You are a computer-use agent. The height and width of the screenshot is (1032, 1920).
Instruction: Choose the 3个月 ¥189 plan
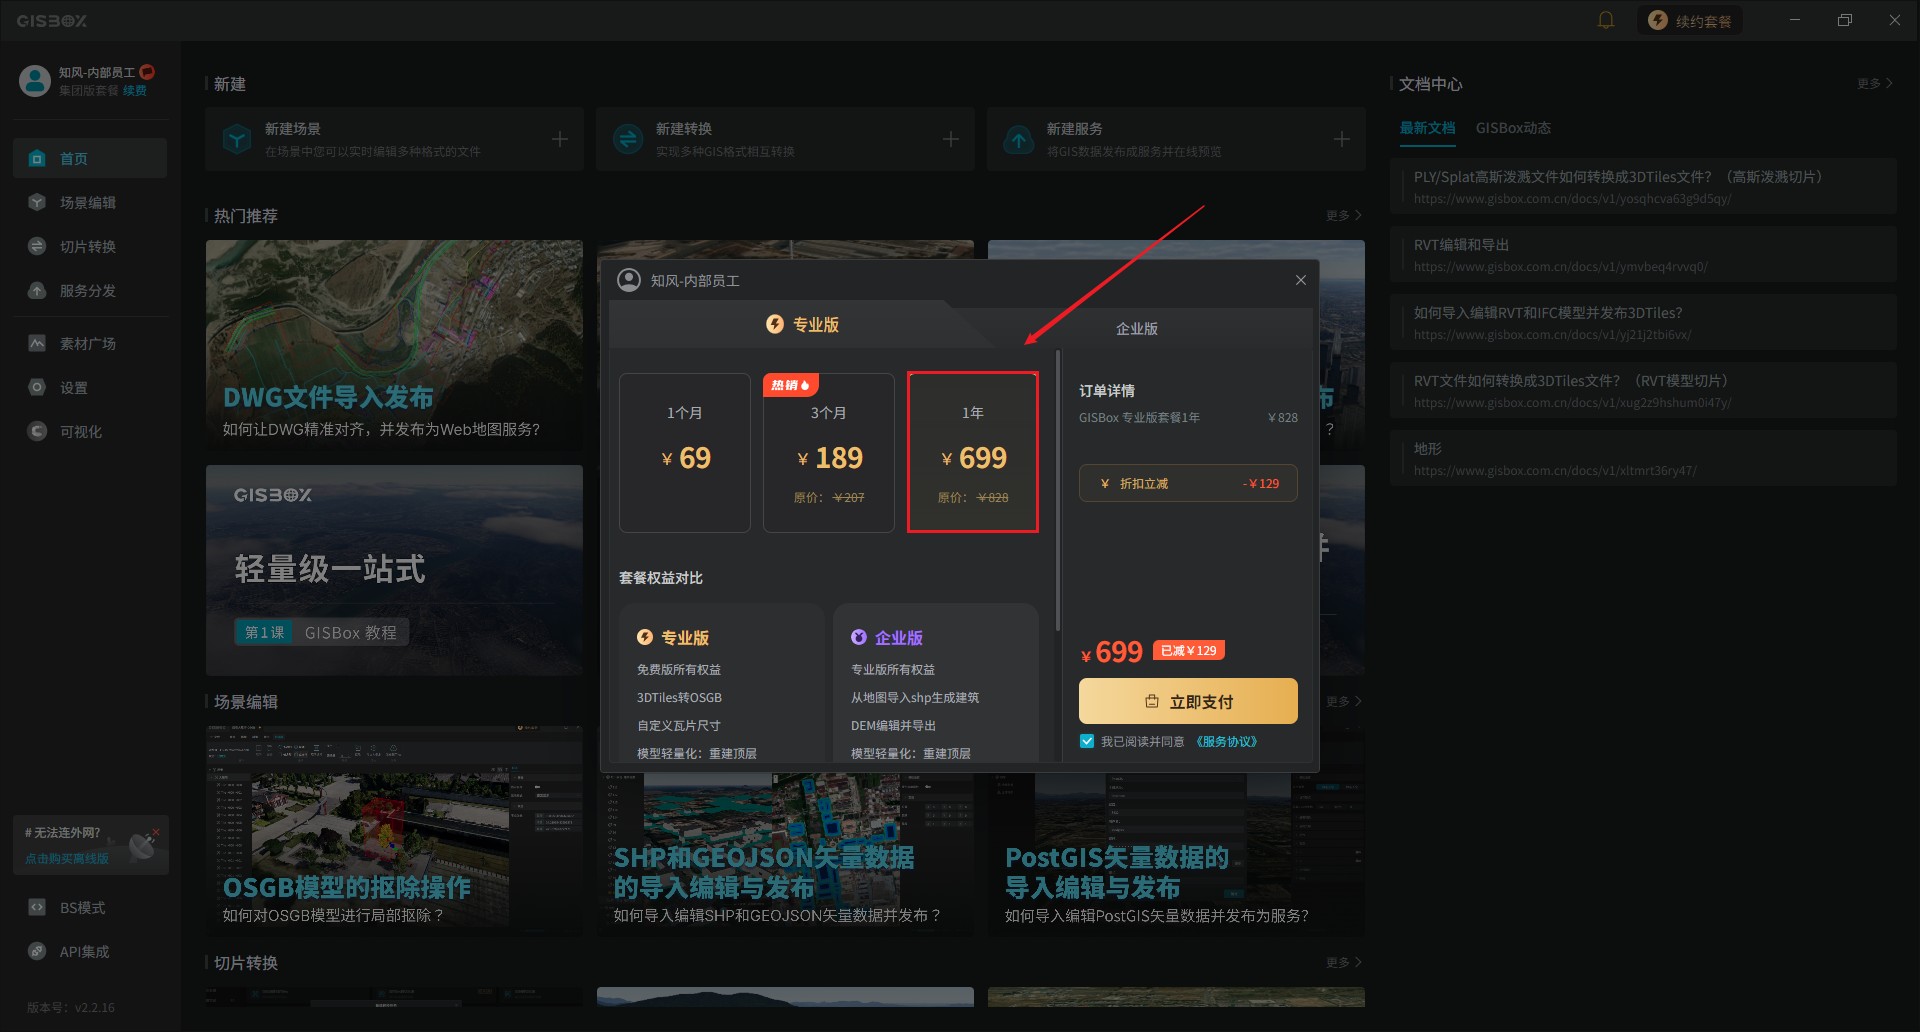829,453
